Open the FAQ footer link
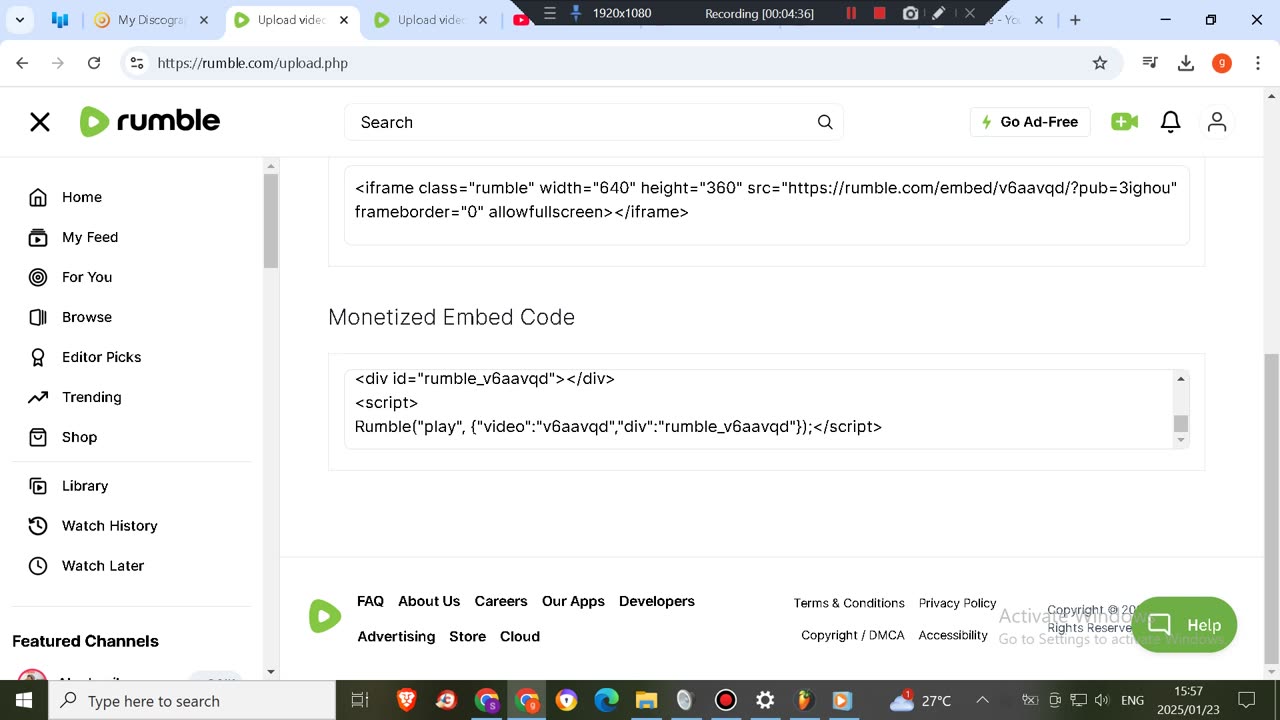Viewport: 1280px width, 720px height. (370, 601)
